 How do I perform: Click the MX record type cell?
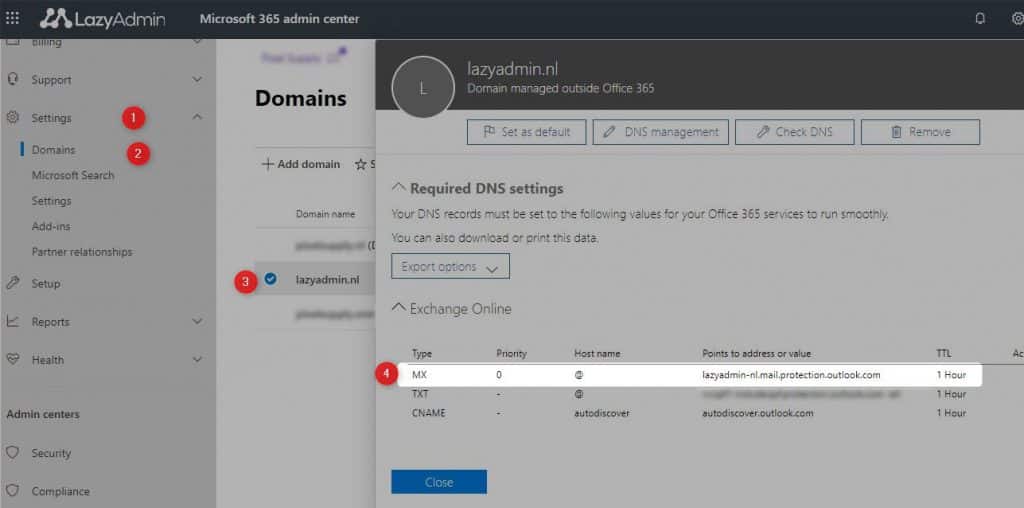pos(419,375)
